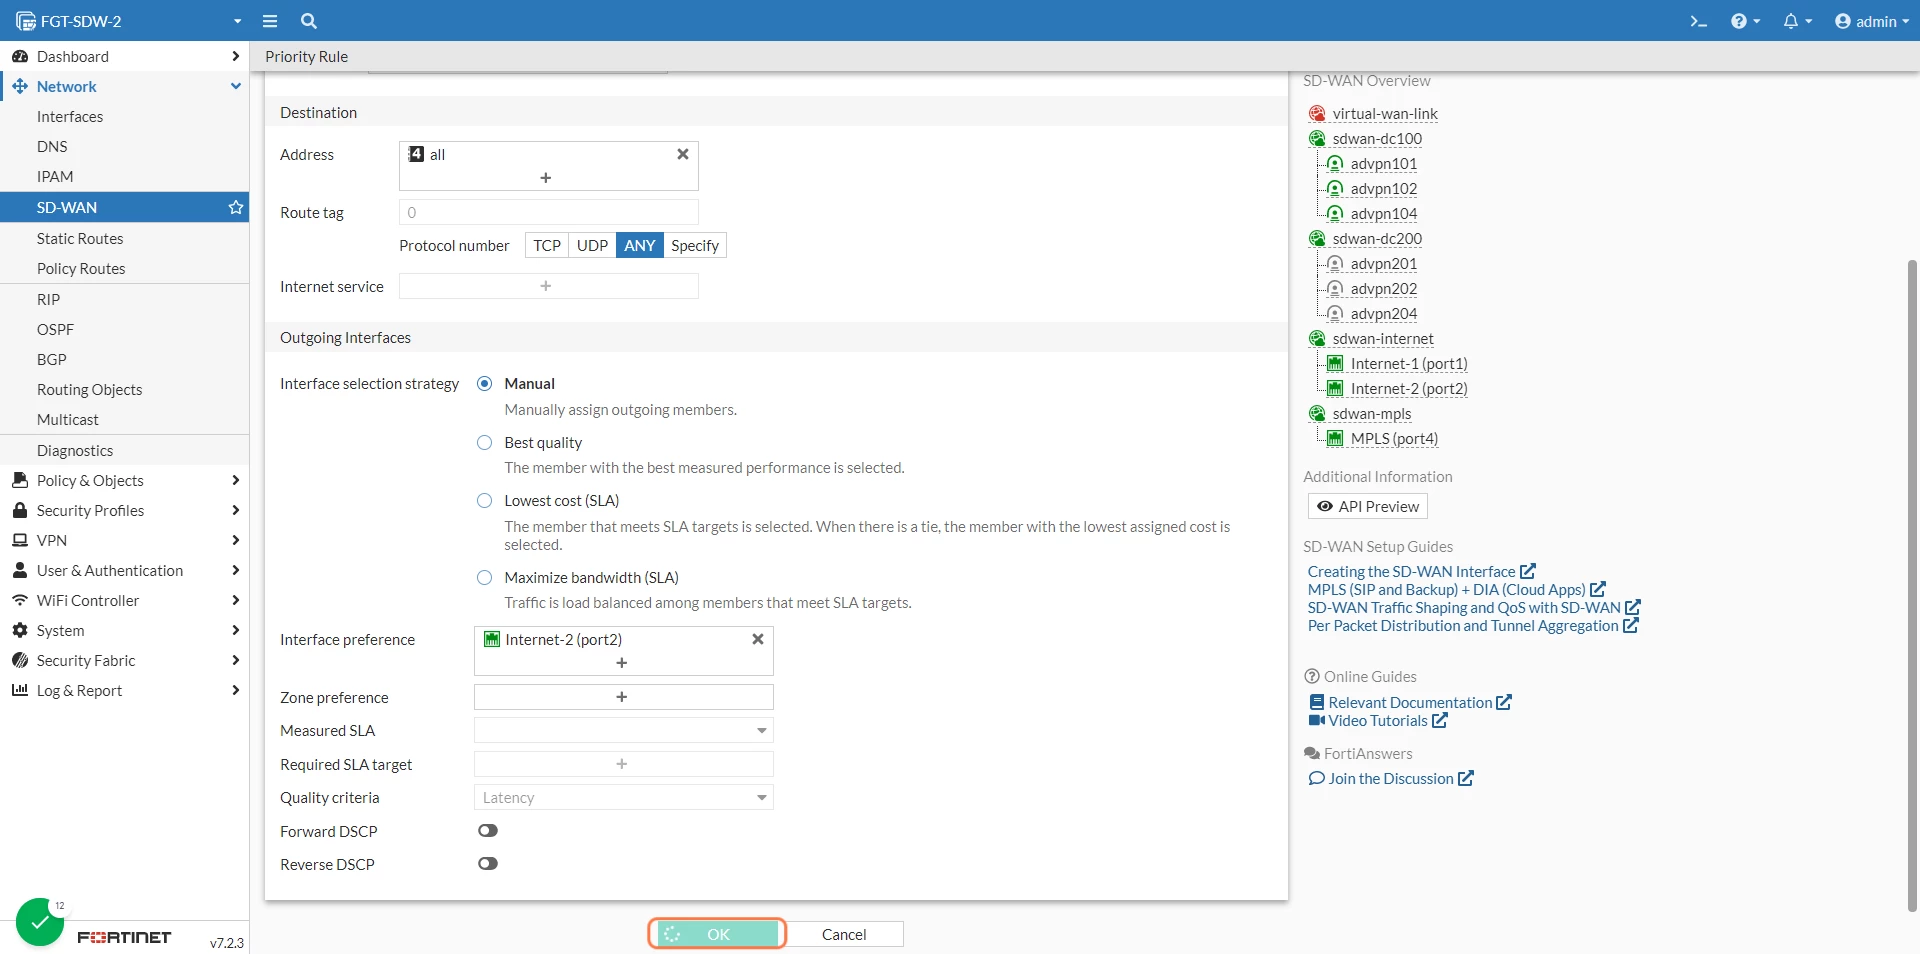Open the Quality criteria Latency dropdown
The height and width of the screenshot is (954, 1920).
[623, 798]
